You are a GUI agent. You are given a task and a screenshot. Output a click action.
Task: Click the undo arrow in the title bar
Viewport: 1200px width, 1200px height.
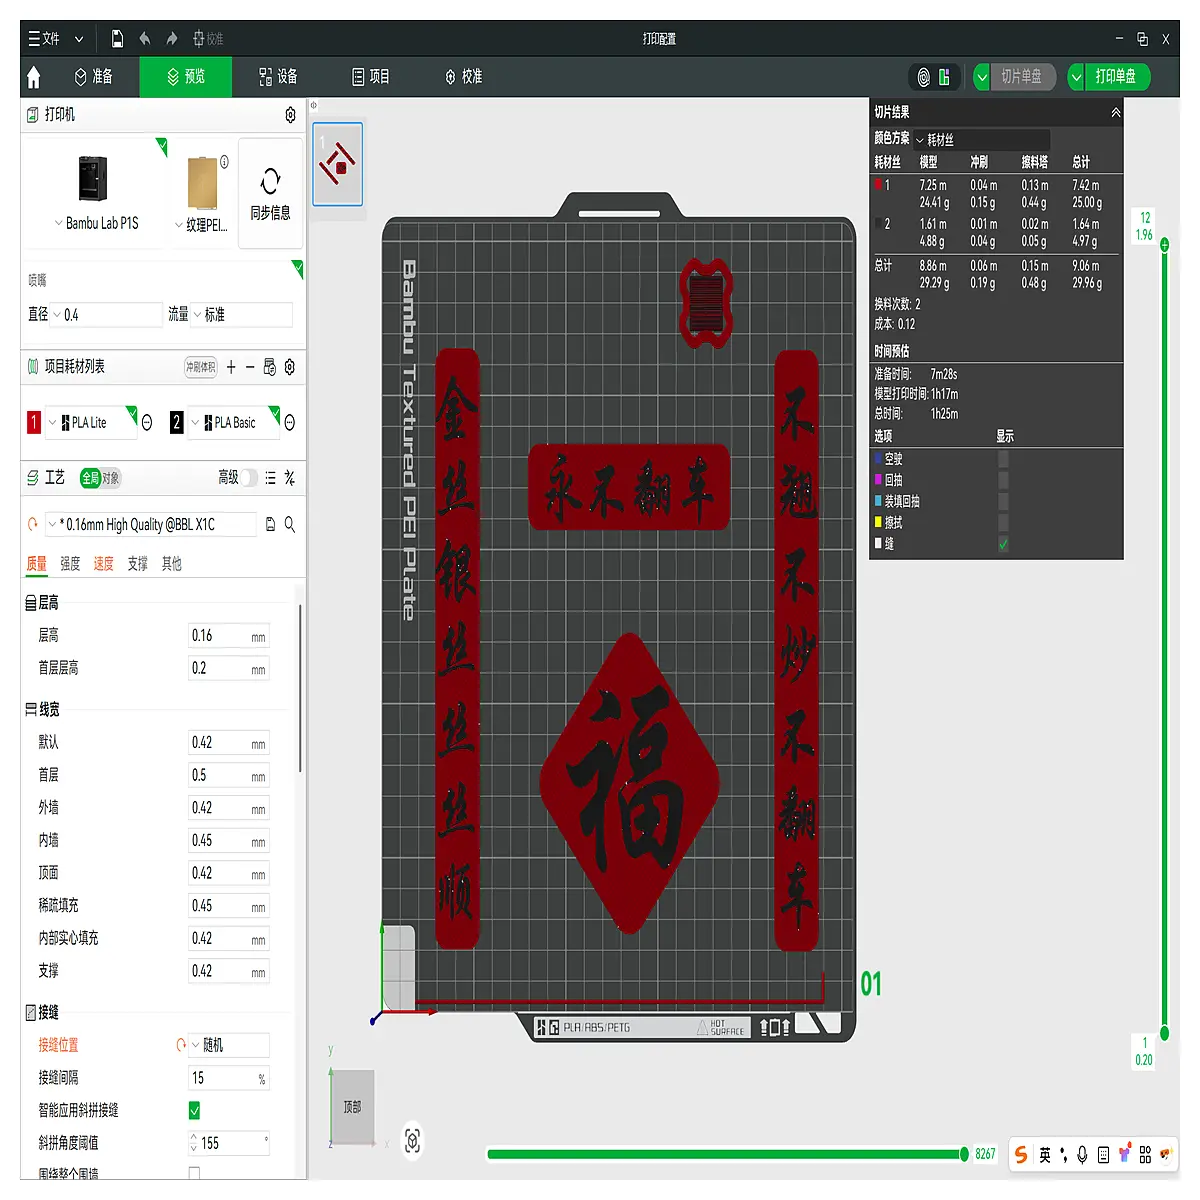point(145,39)
